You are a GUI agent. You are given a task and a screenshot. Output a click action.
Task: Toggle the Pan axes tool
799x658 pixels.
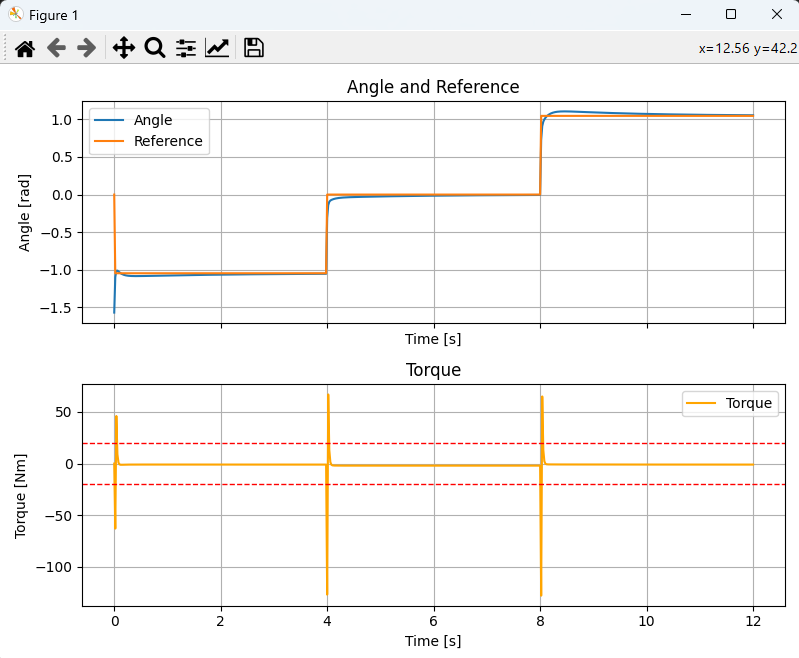pos(123,48)
